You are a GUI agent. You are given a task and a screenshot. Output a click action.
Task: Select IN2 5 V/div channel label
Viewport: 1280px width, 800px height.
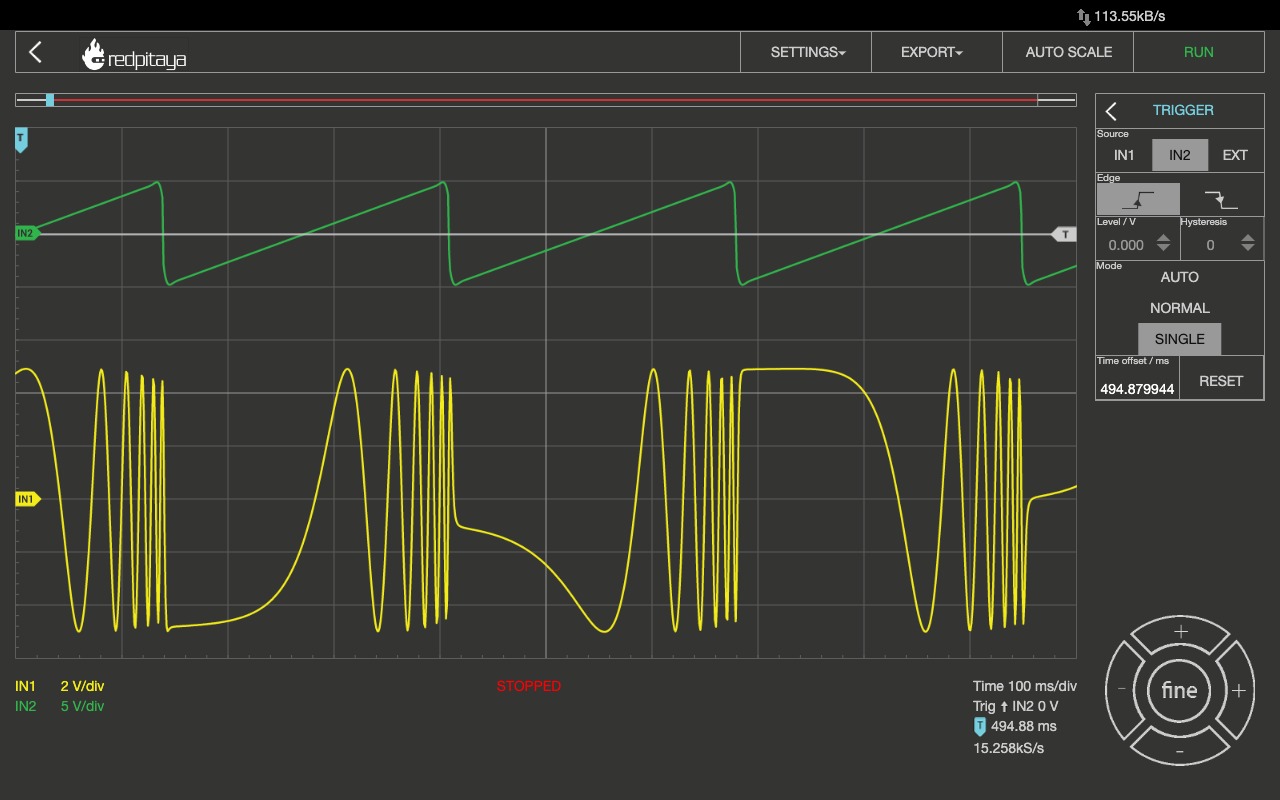point(60,706)
